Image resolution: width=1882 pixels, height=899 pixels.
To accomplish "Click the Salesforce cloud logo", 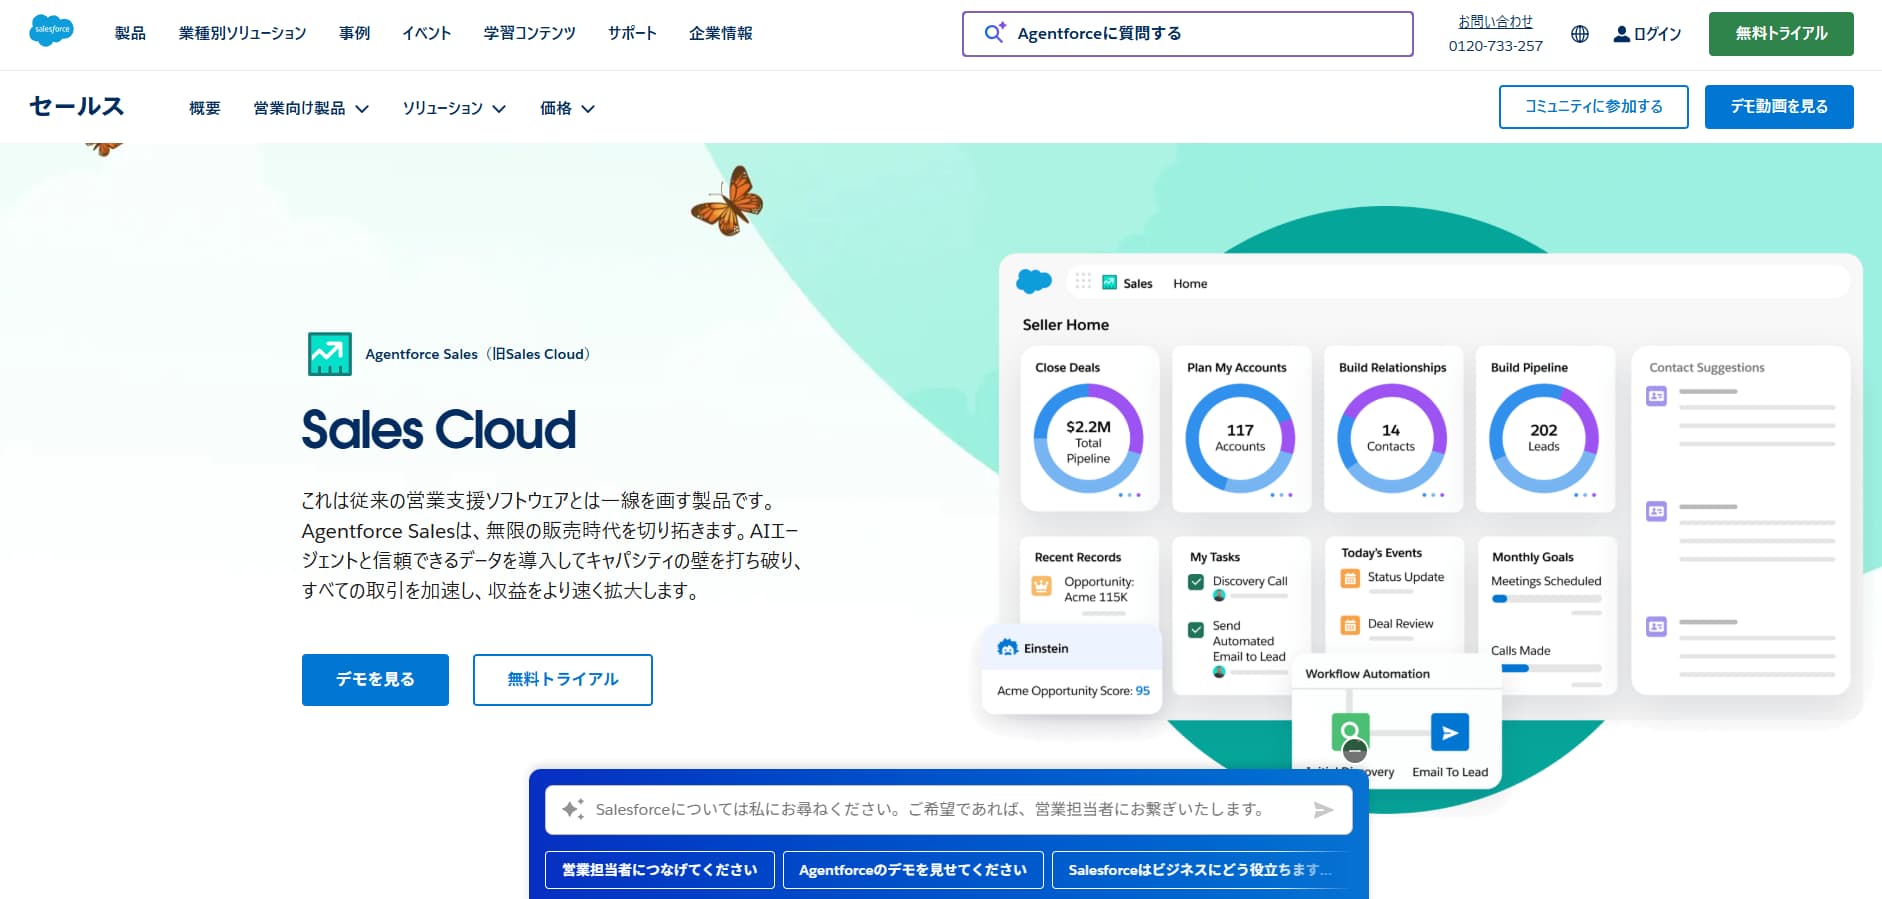I will click(x=51, y=31).
